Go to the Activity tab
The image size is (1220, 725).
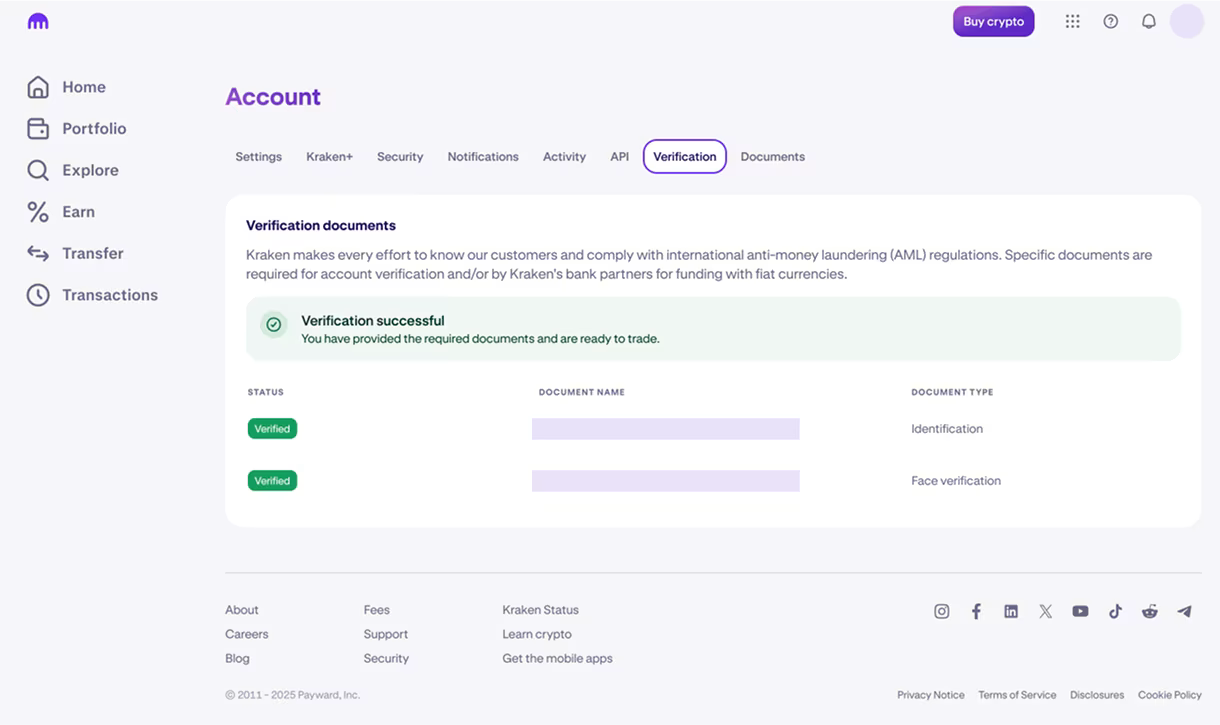point(564,157)
